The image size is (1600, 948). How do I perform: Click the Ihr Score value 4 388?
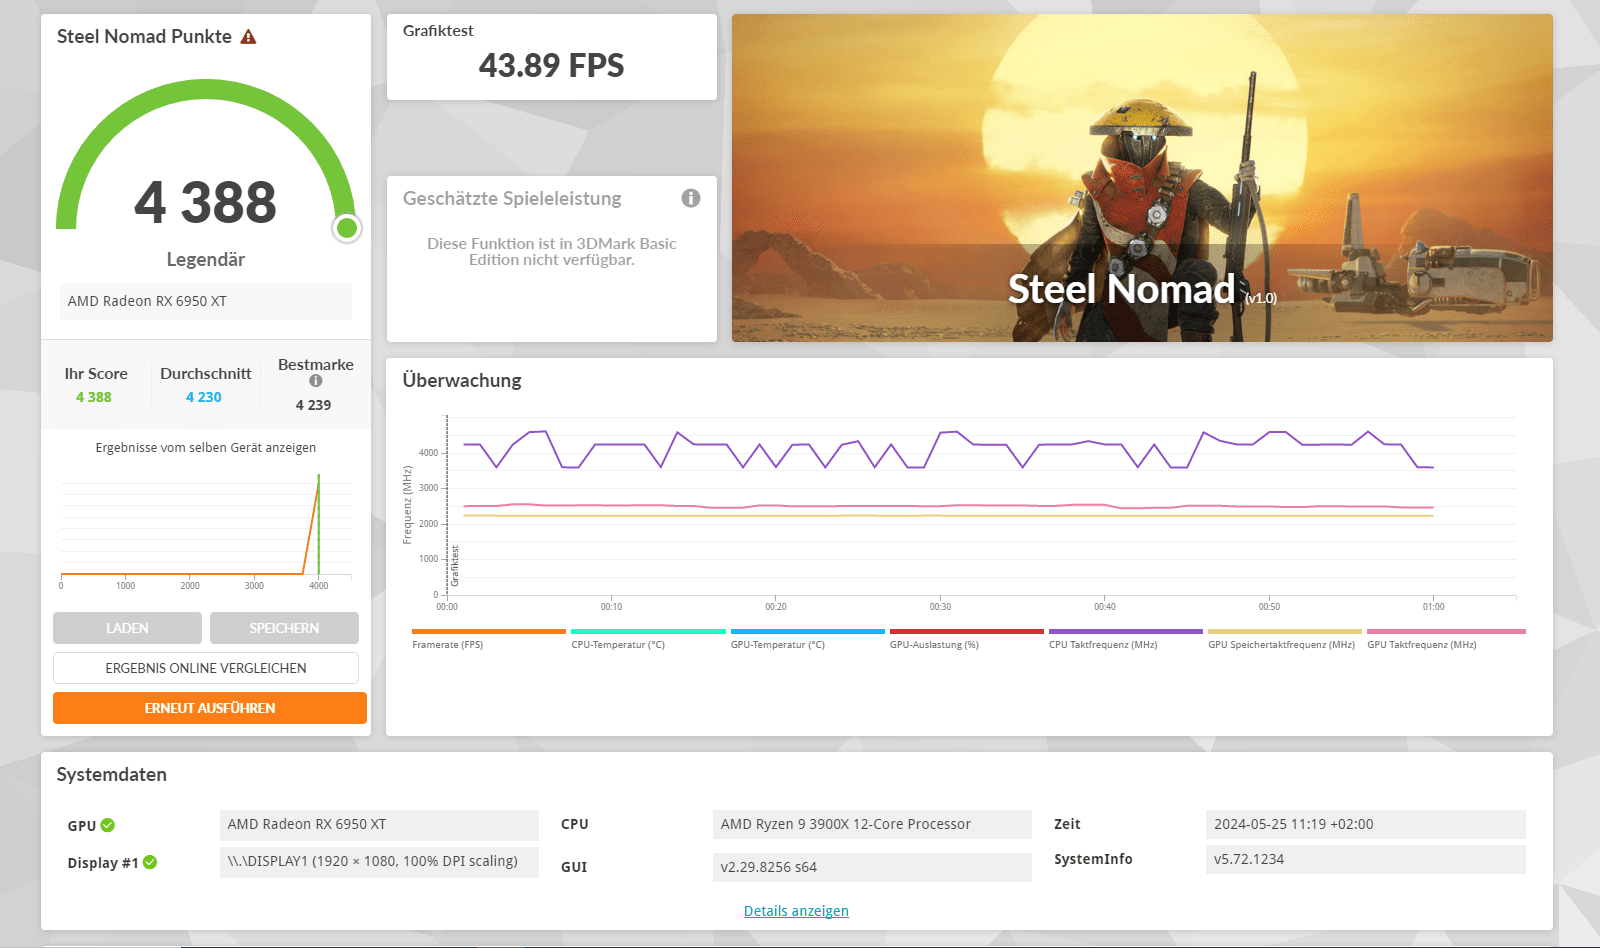pyautogui.click(x=94, y=397)
